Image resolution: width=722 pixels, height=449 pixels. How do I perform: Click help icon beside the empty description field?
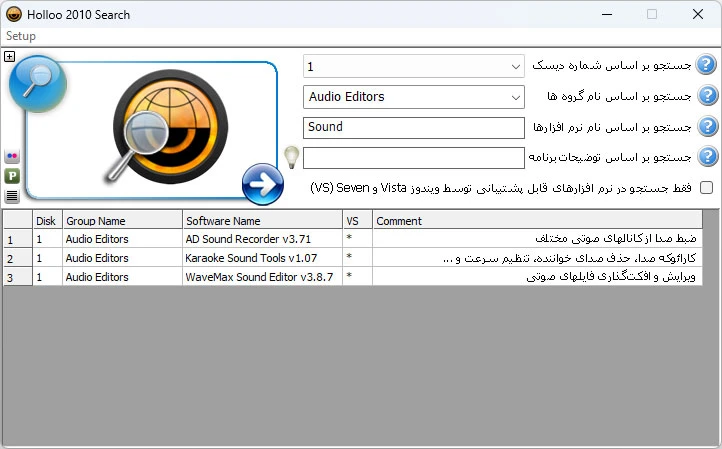click(x=708, y=157)
